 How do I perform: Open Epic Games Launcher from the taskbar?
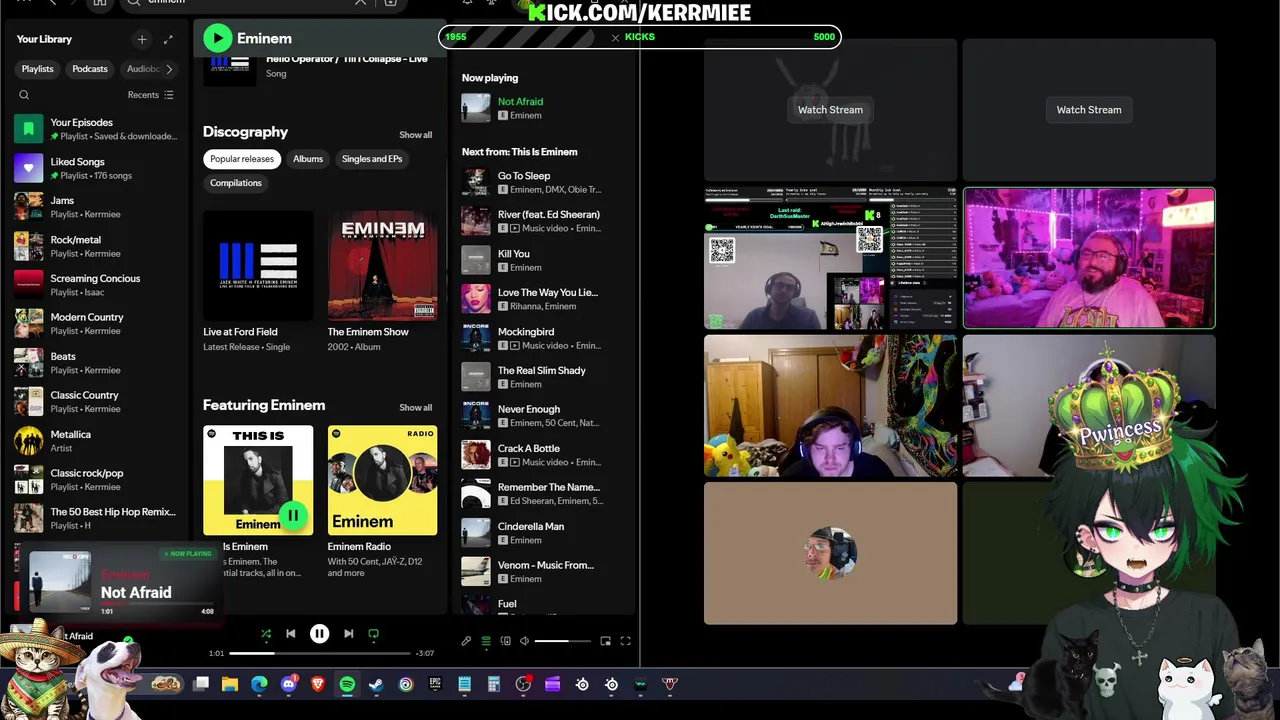pyautogui.click(x=435, y=684)
